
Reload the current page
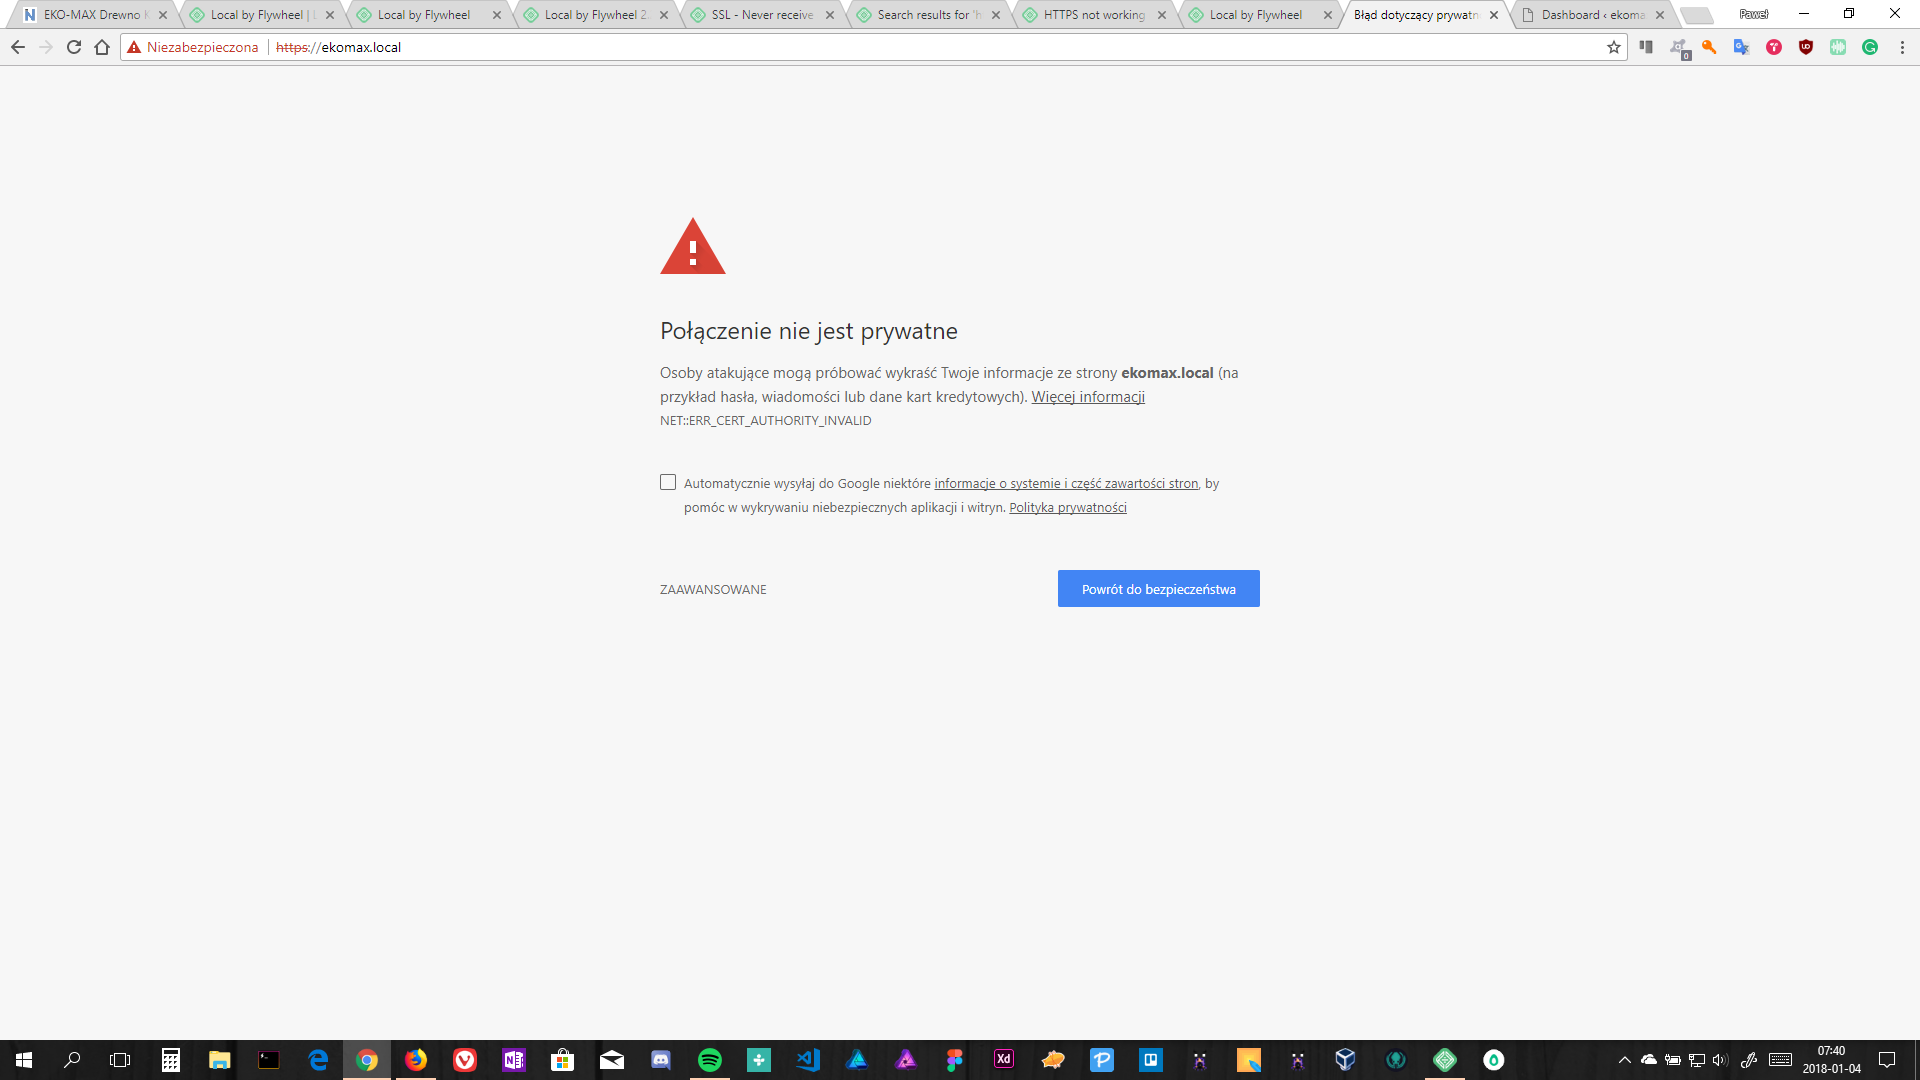point(74,47)
